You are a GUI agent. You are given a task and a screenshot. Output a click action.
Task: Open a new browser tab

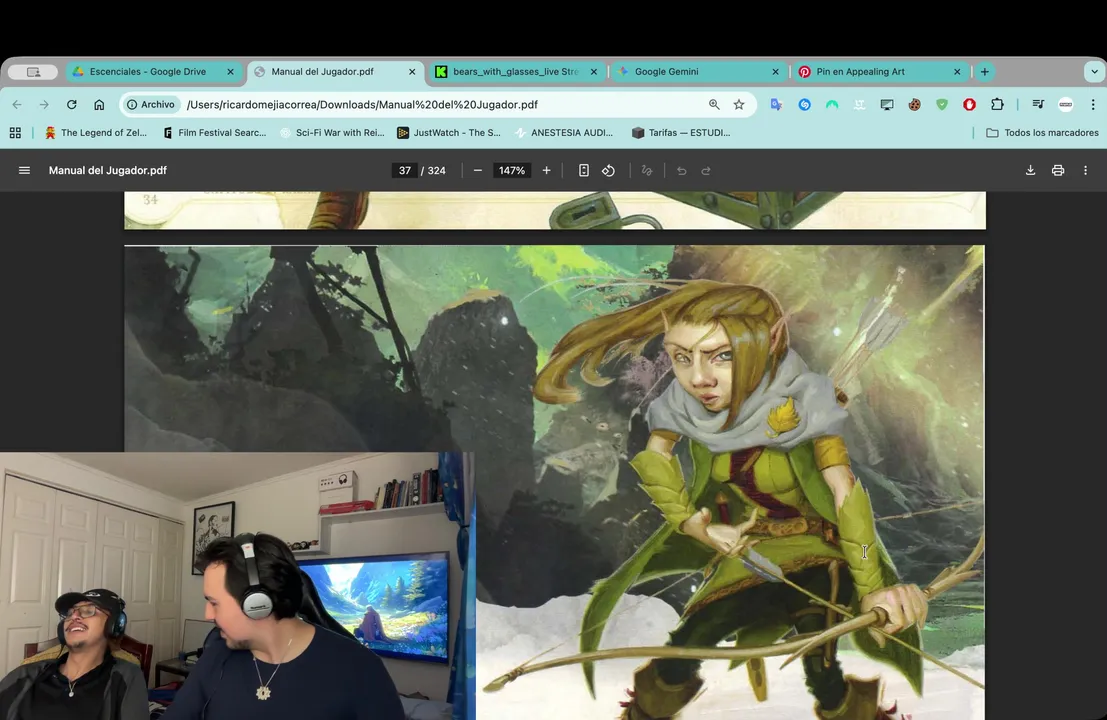(x=984, y=72)
